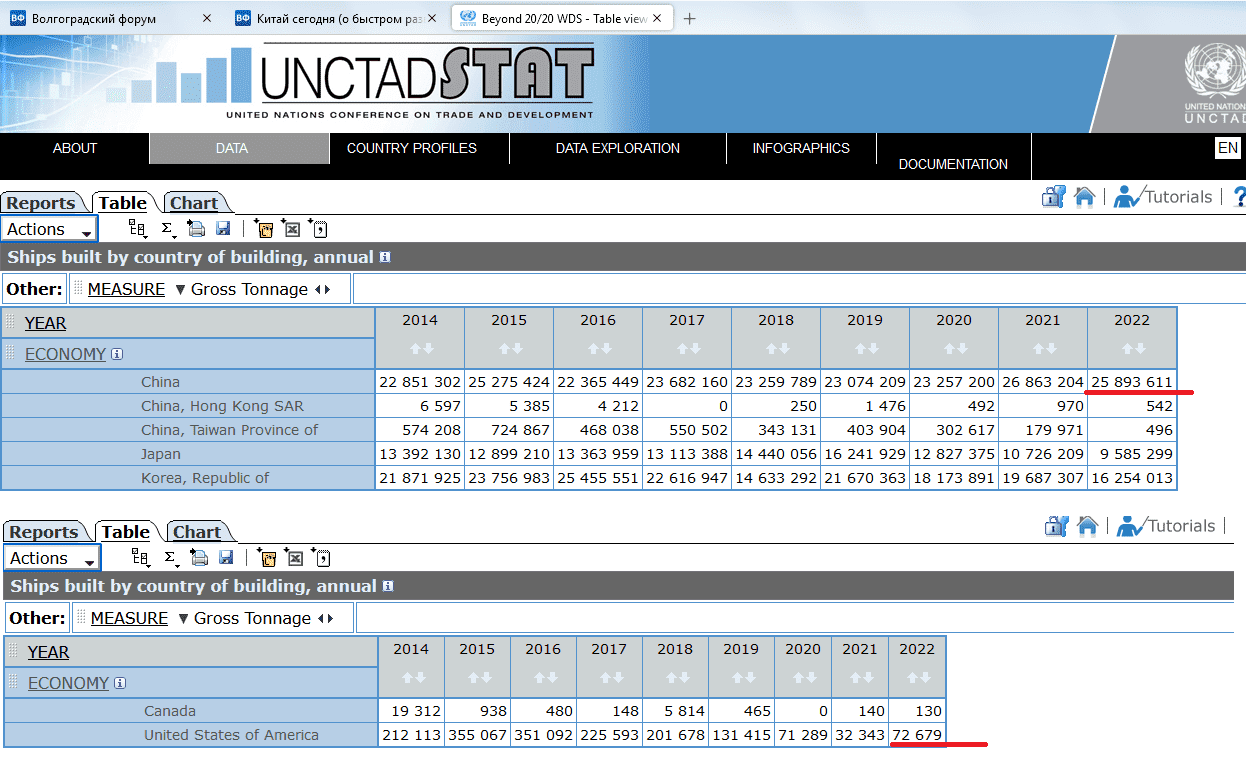Screen dimensions: 1246x764
Task: Go home via house icon above Canada table
Action: tap(1088, 526)
